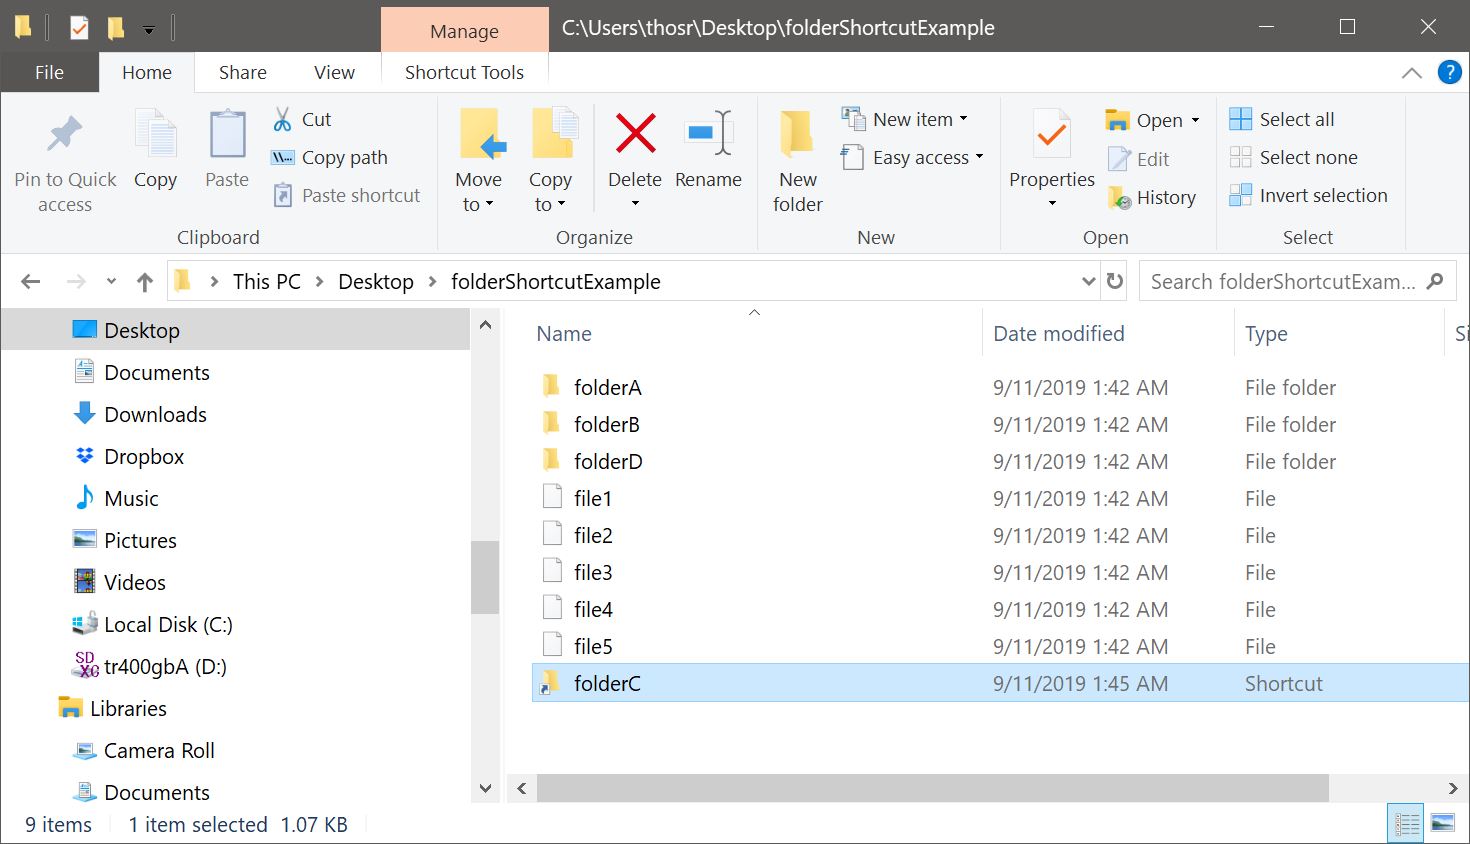The width and height of the screenshot is (1470, 844).
Task: Switch to the View ribbon tab
Action: tap(334, 72)
